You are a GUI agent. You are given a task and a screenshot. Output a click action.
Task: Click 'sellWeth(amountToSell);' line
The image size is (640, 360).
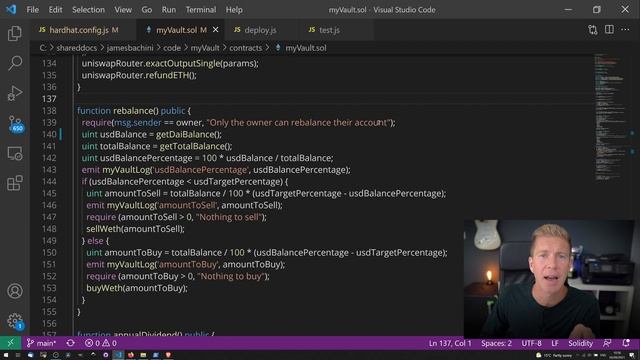(x=136, y=229)
